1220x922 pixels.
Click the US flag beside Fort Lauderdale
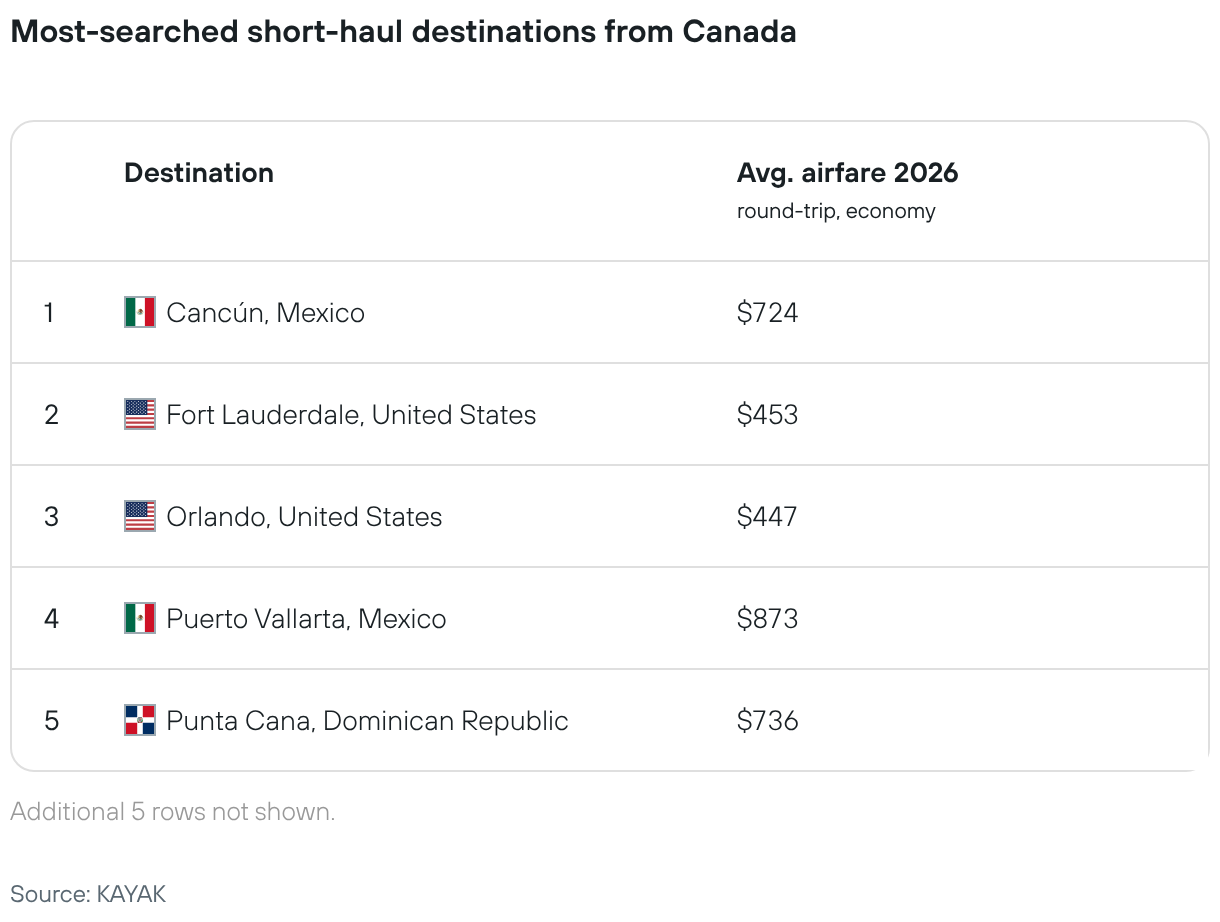click(x=140, y=415)
